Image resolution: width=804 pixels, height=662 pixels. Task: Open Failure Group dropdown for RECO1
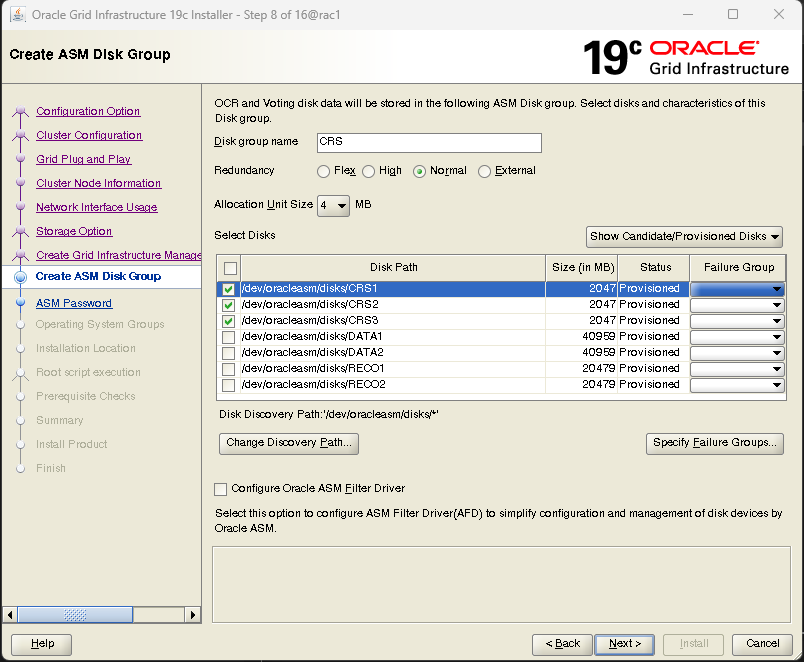pos(737,369)
